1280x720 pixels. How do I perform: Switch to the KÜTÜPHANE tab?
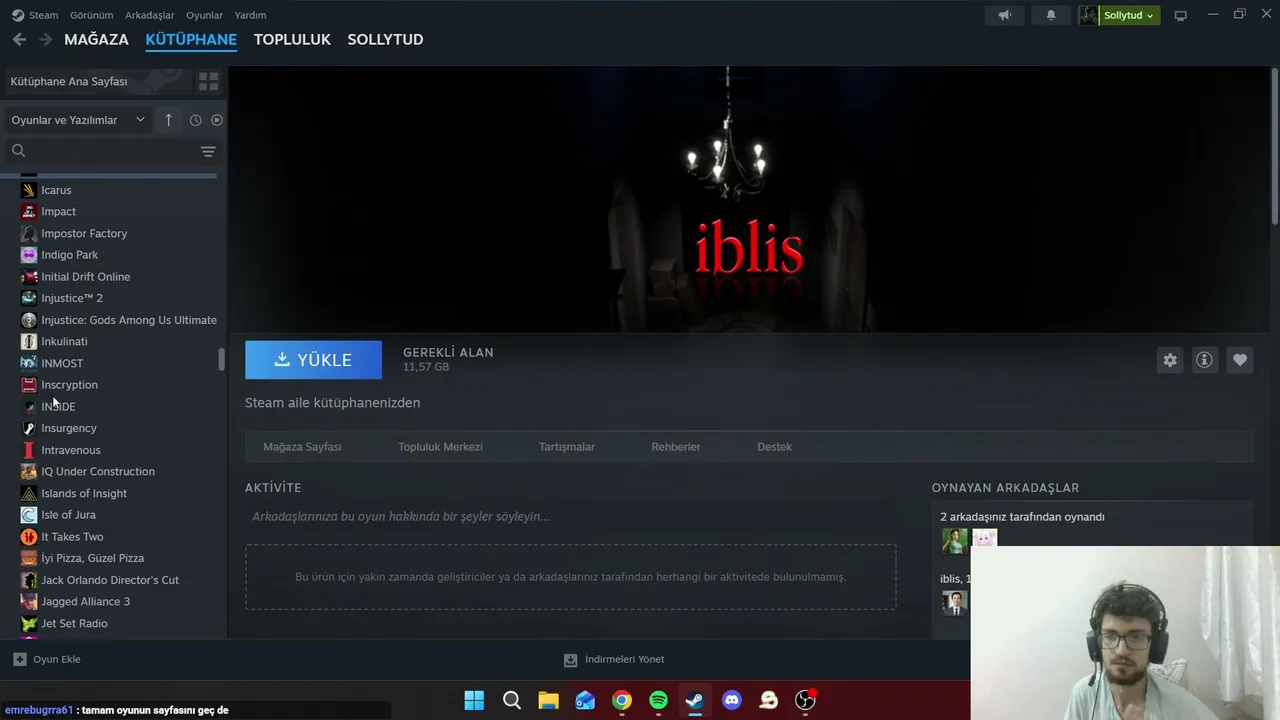[x=191, y=39]
